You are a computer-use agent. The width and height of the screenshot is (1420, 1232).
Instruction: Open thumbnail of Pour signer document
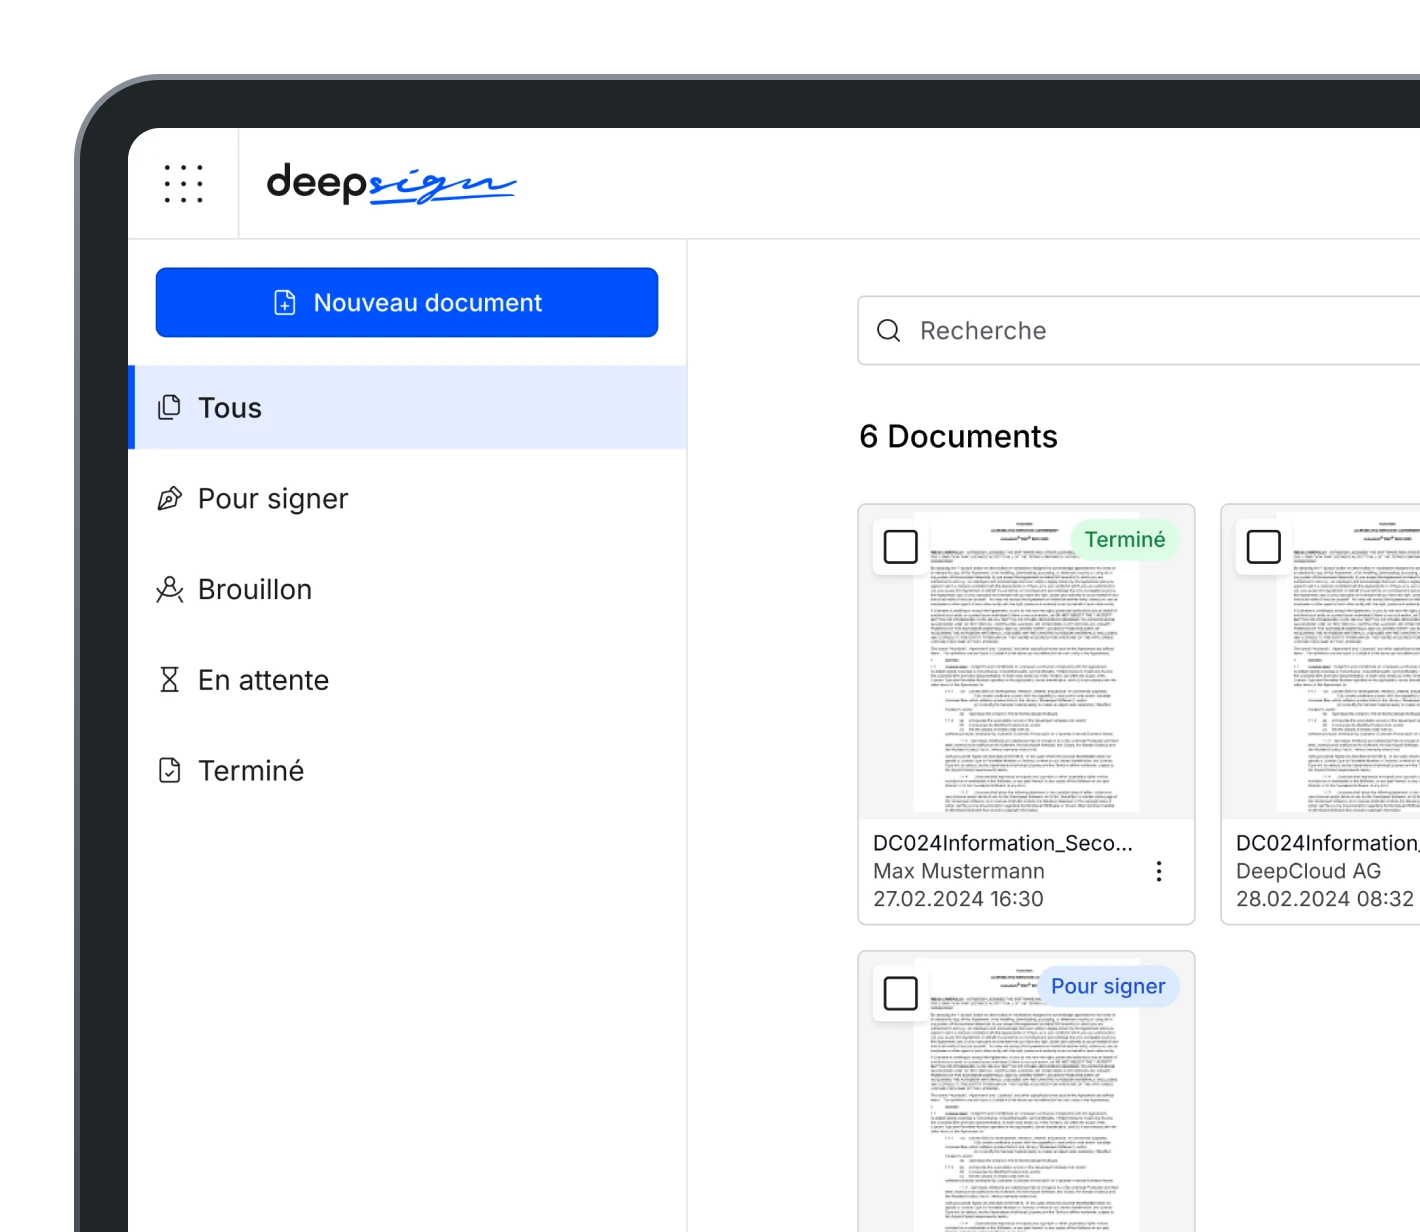[1027, 1092]
